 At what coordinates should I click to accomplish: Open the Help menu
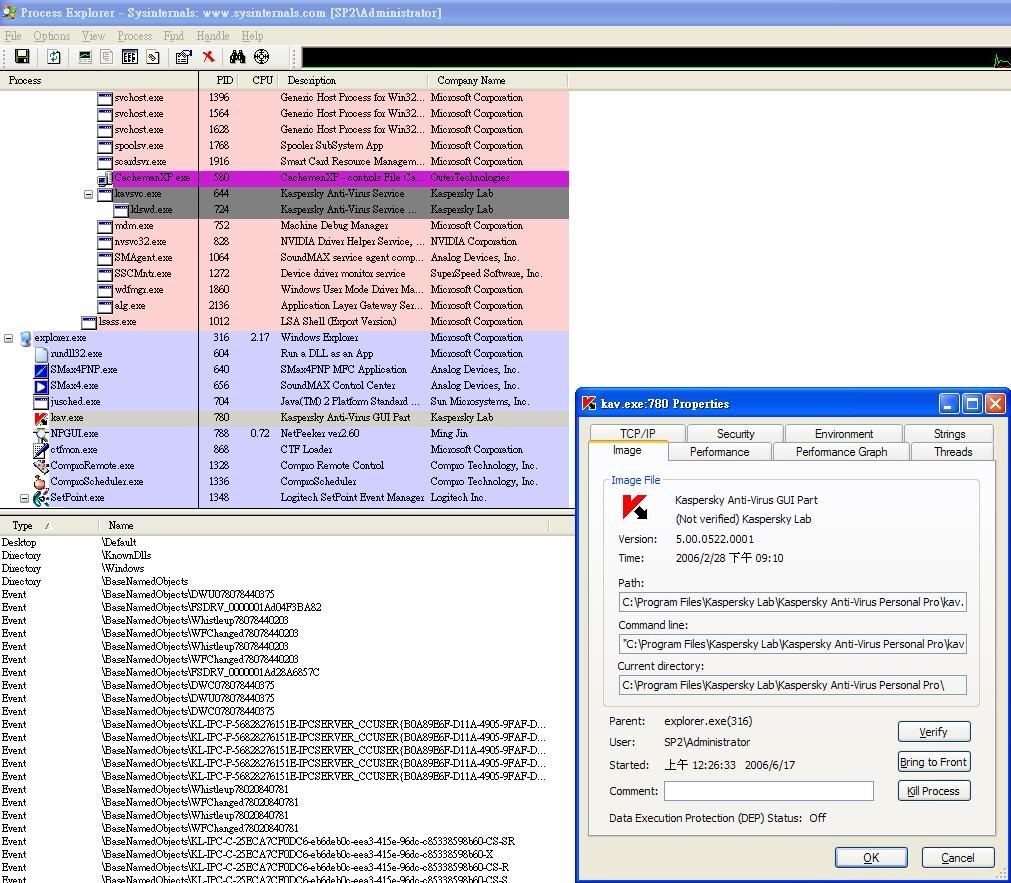pyautogui.click(x=252, y=36)
